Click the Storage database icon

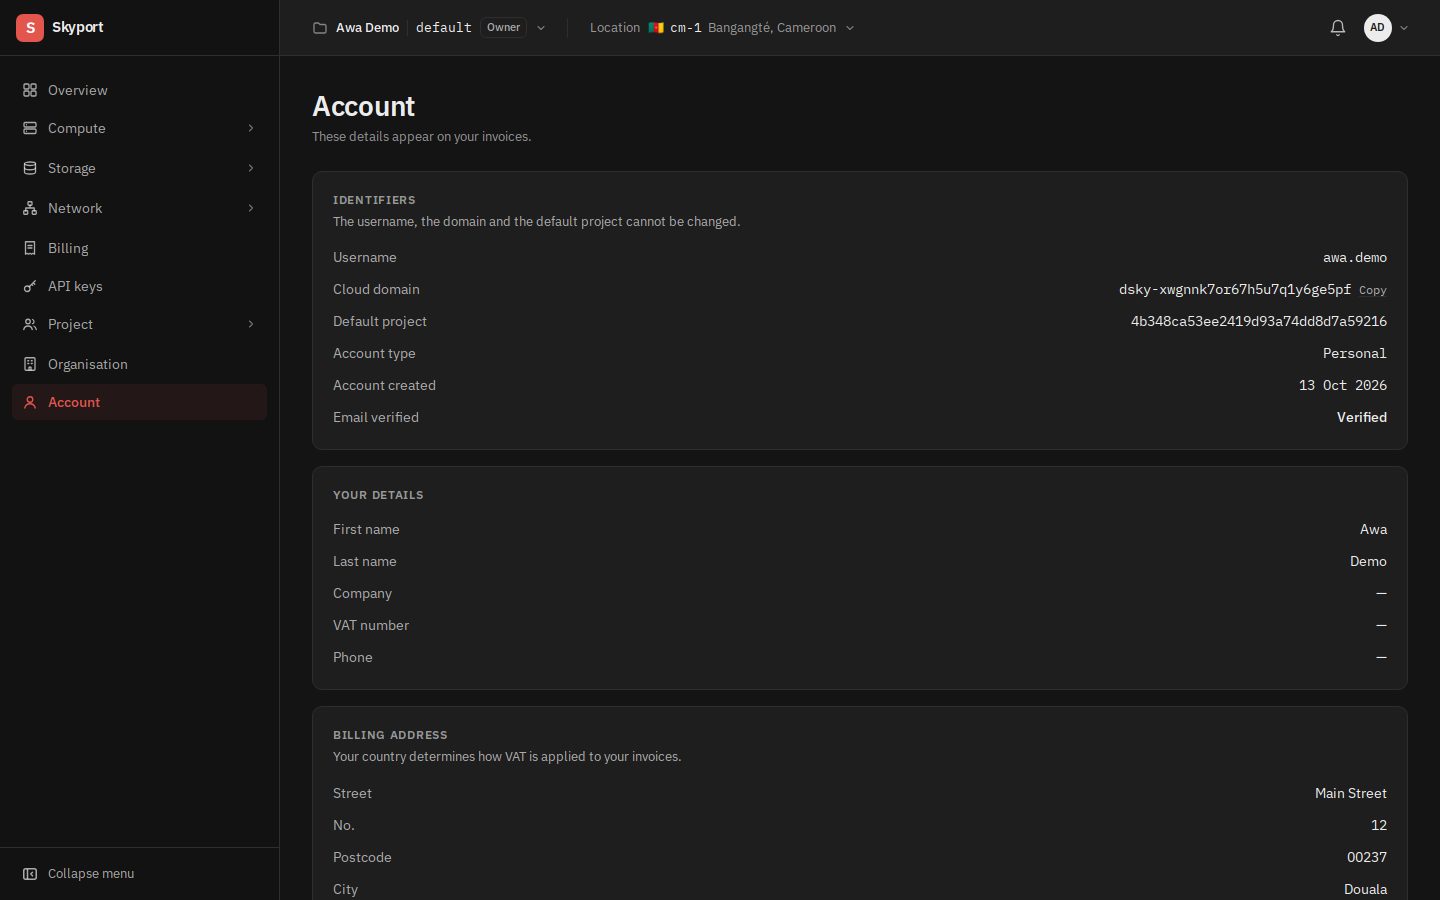coord(30,168)
